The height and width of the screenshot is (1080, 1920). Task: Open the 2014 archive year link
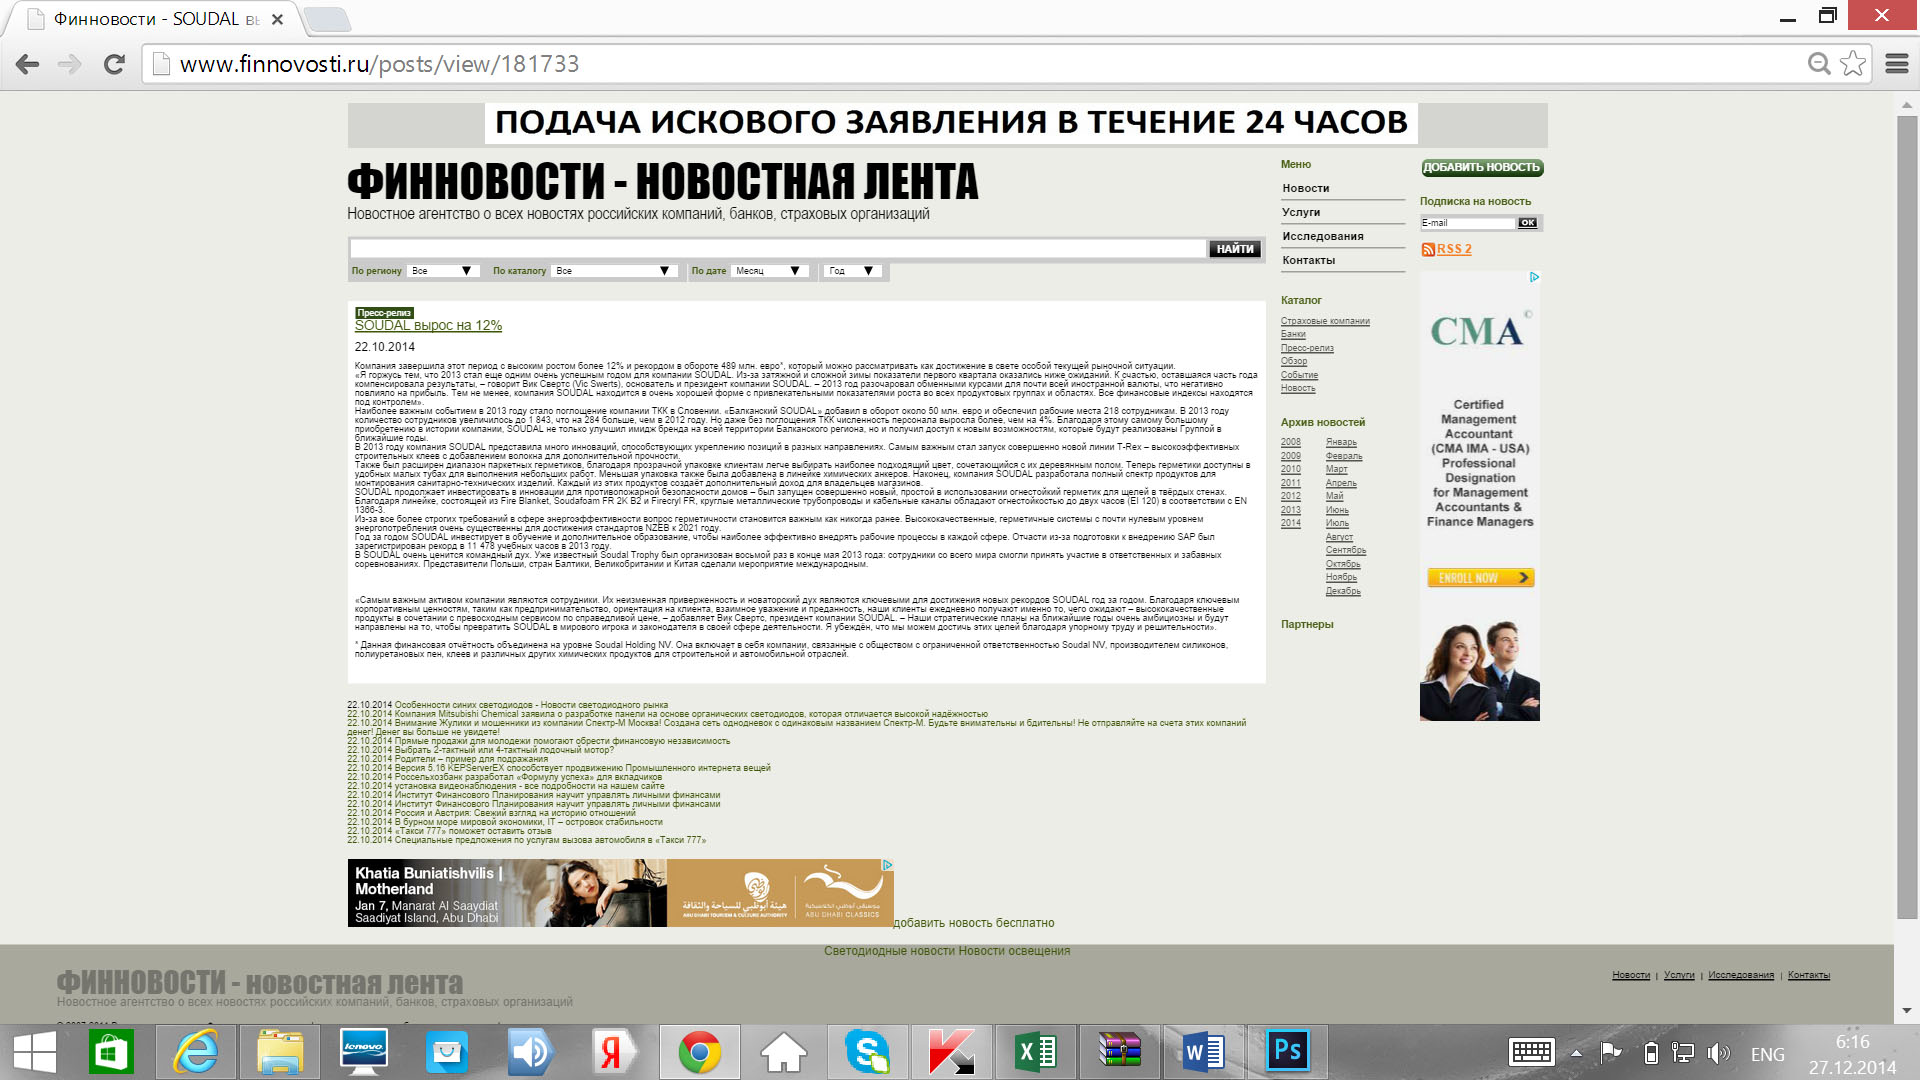tap(1291, 523)
